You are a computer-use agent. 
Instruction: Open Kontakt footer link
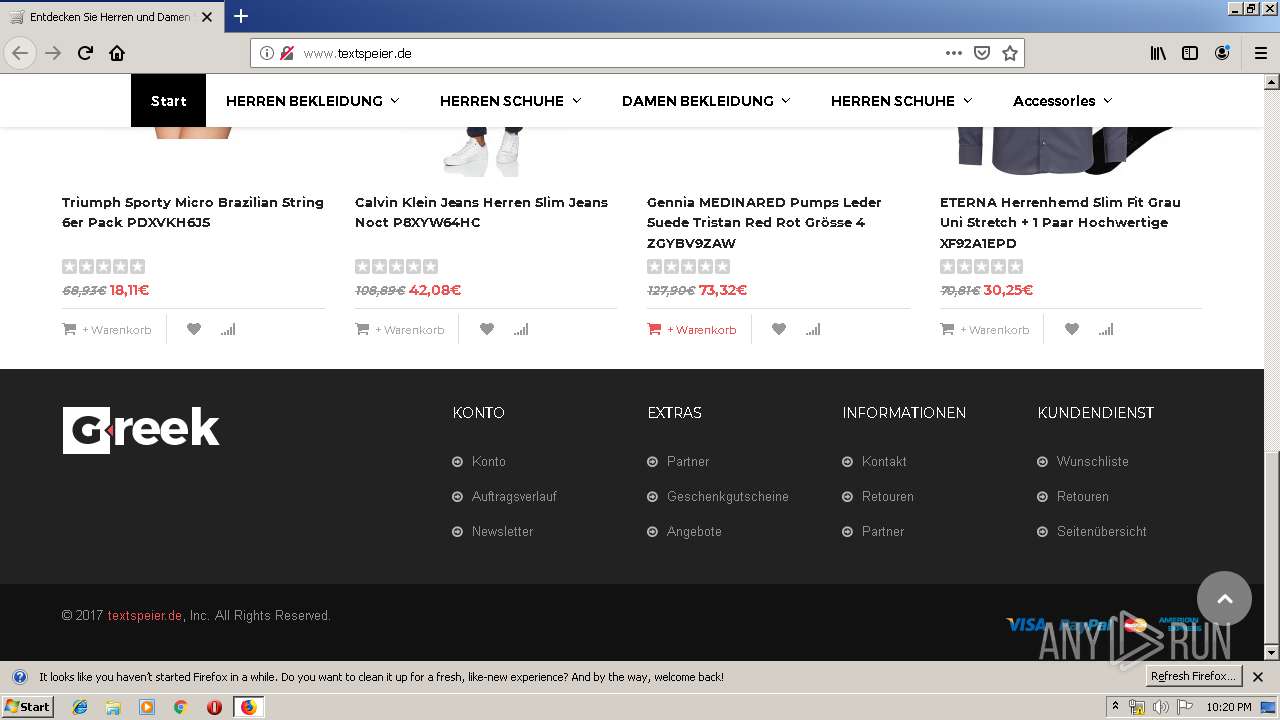884,461
